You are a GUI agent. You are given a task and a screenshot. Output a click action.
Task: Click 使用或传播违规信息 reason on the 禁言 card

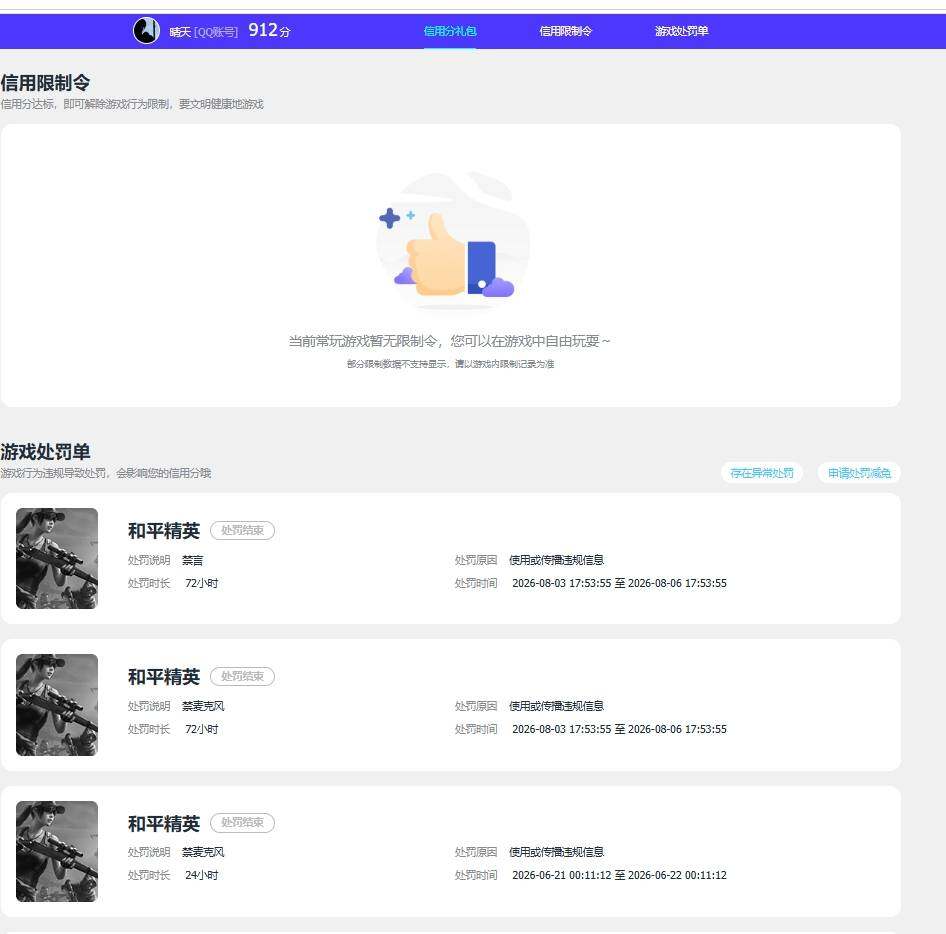(x=556, y=561)
